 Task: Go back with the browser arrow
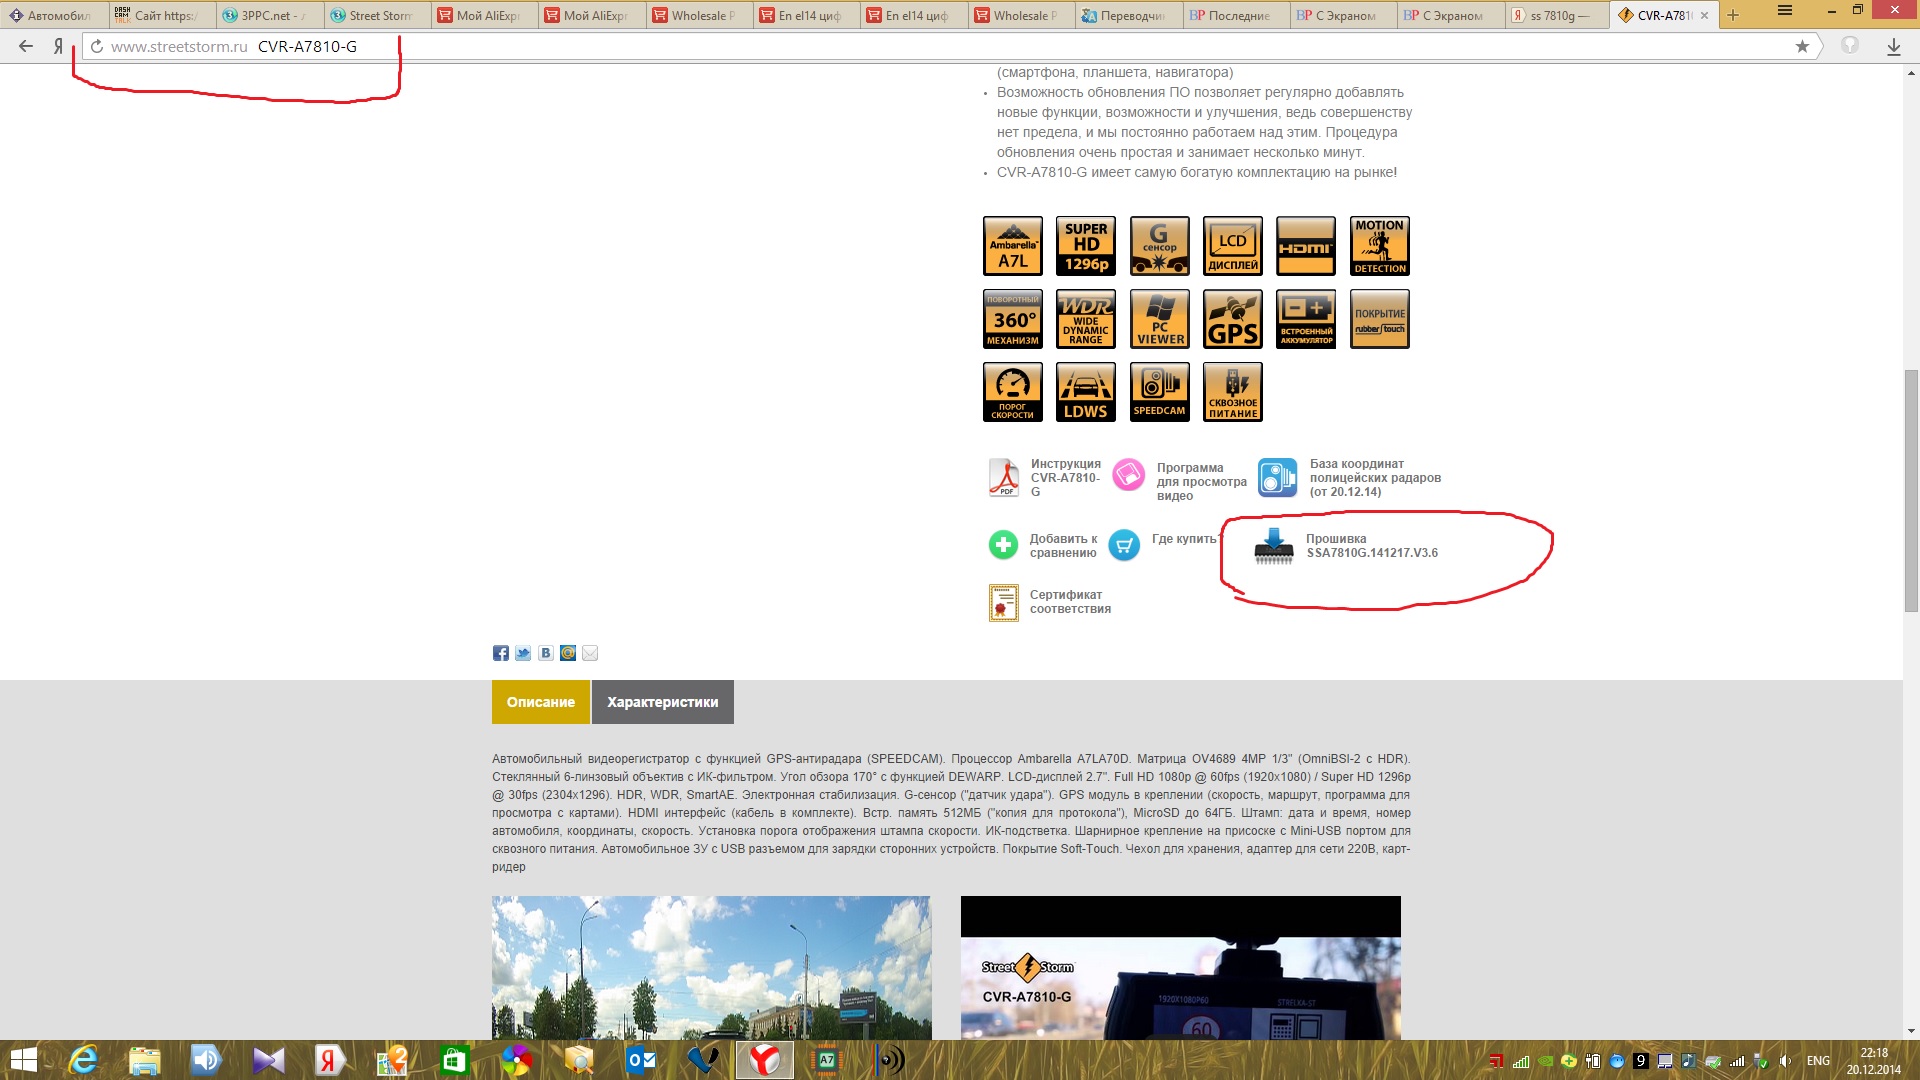[x=26, y=46]
